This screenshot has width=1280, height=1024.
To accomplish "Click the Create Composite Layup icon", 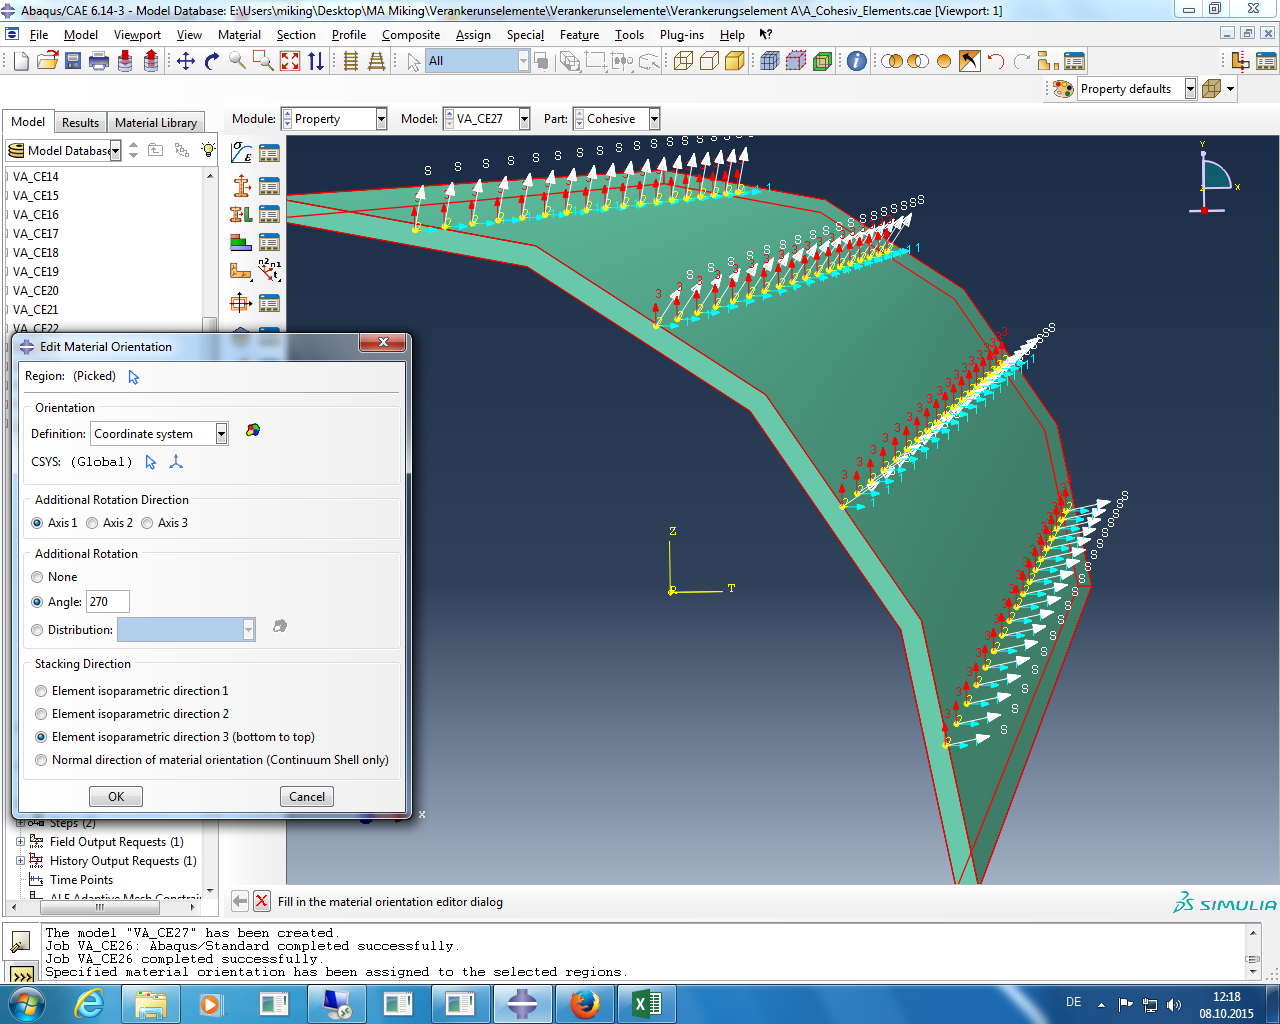I will click(241, 242).
